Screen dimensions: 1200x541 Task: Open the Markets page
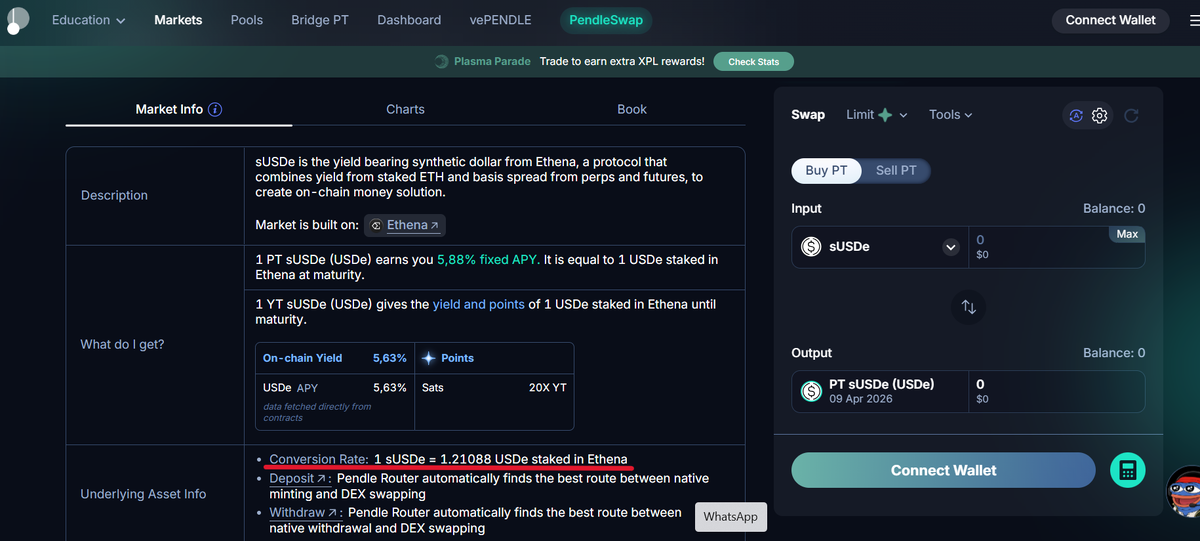(x=178, y=20)
